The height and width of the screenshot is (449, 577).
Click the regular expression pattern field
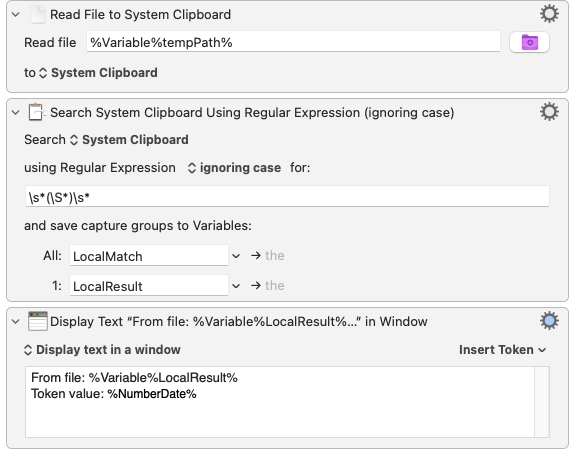point(287,197)
